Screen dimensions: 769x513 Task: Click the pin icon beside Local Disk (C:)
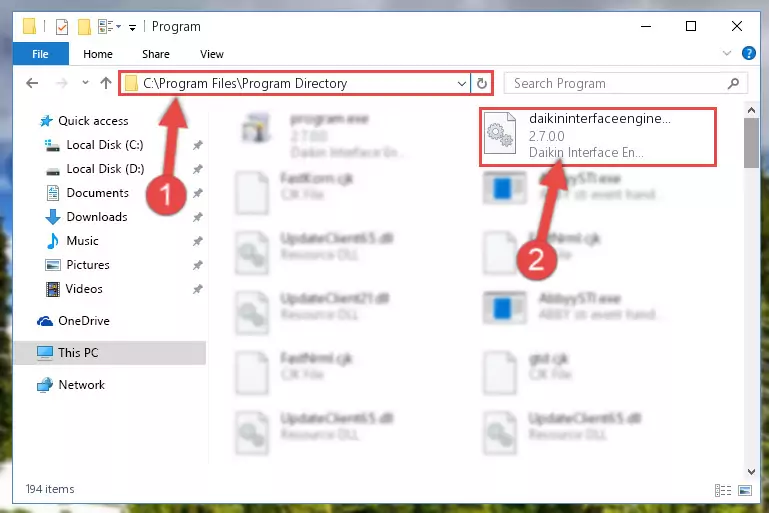197,145
